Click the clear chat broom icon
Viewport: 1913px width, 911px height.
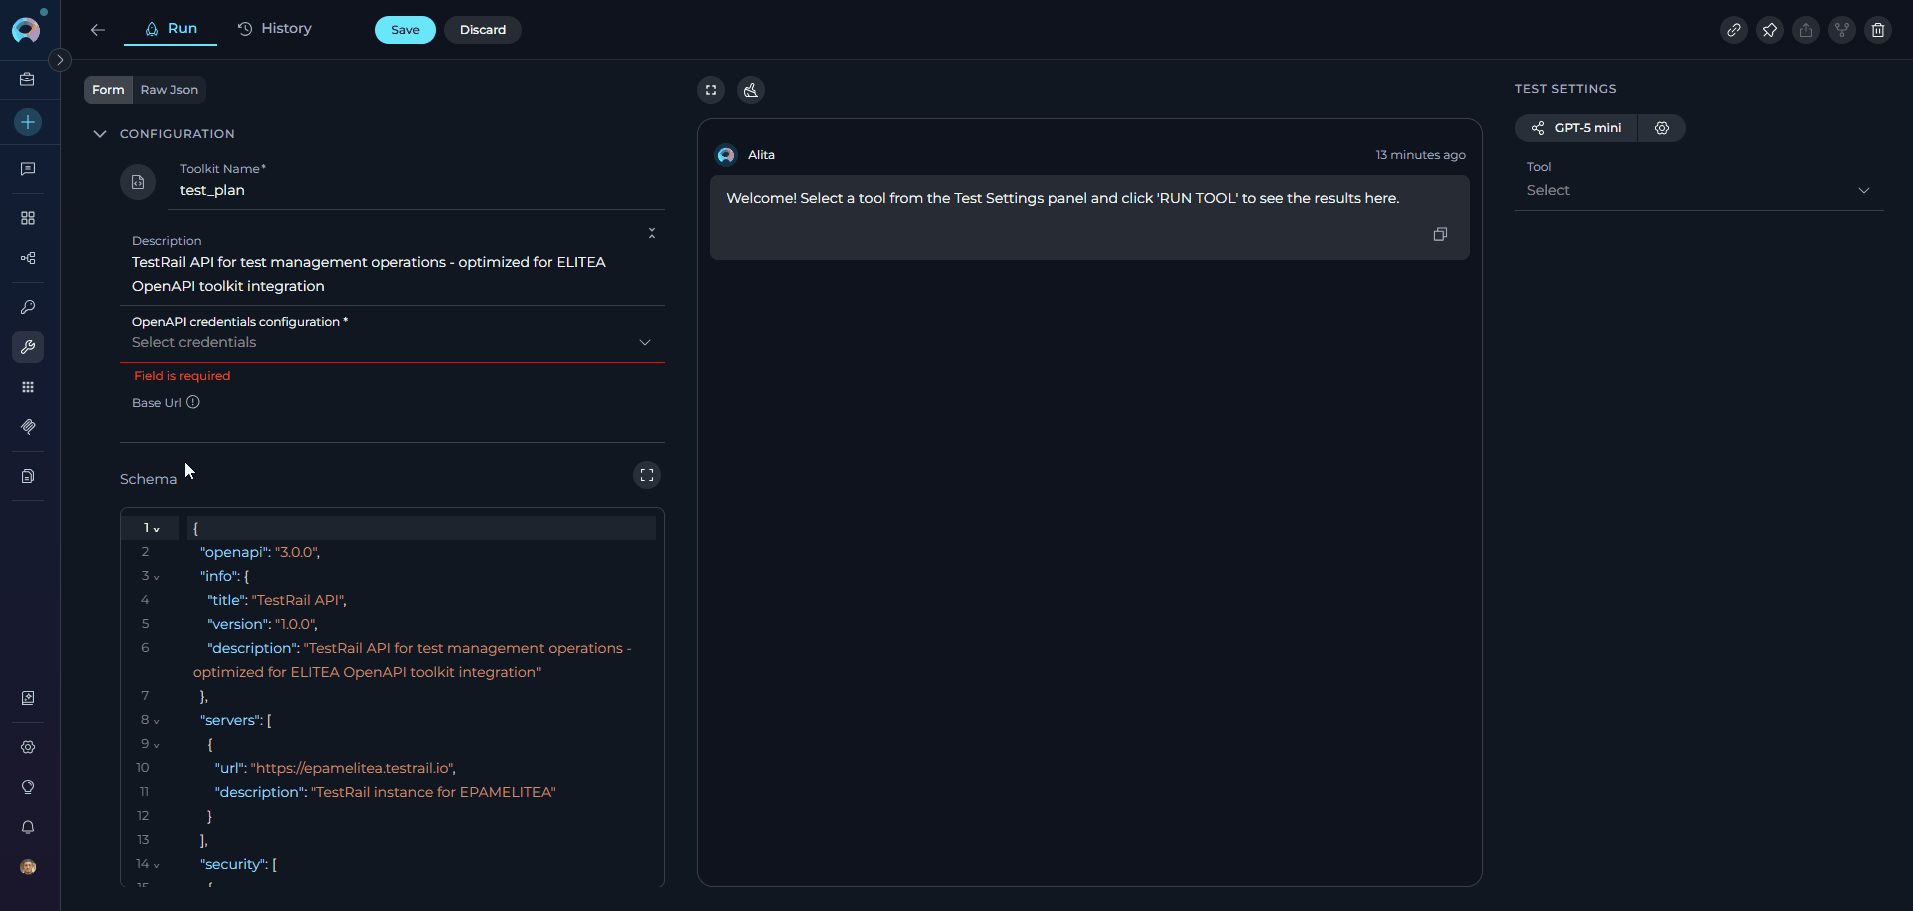(750, 90)
